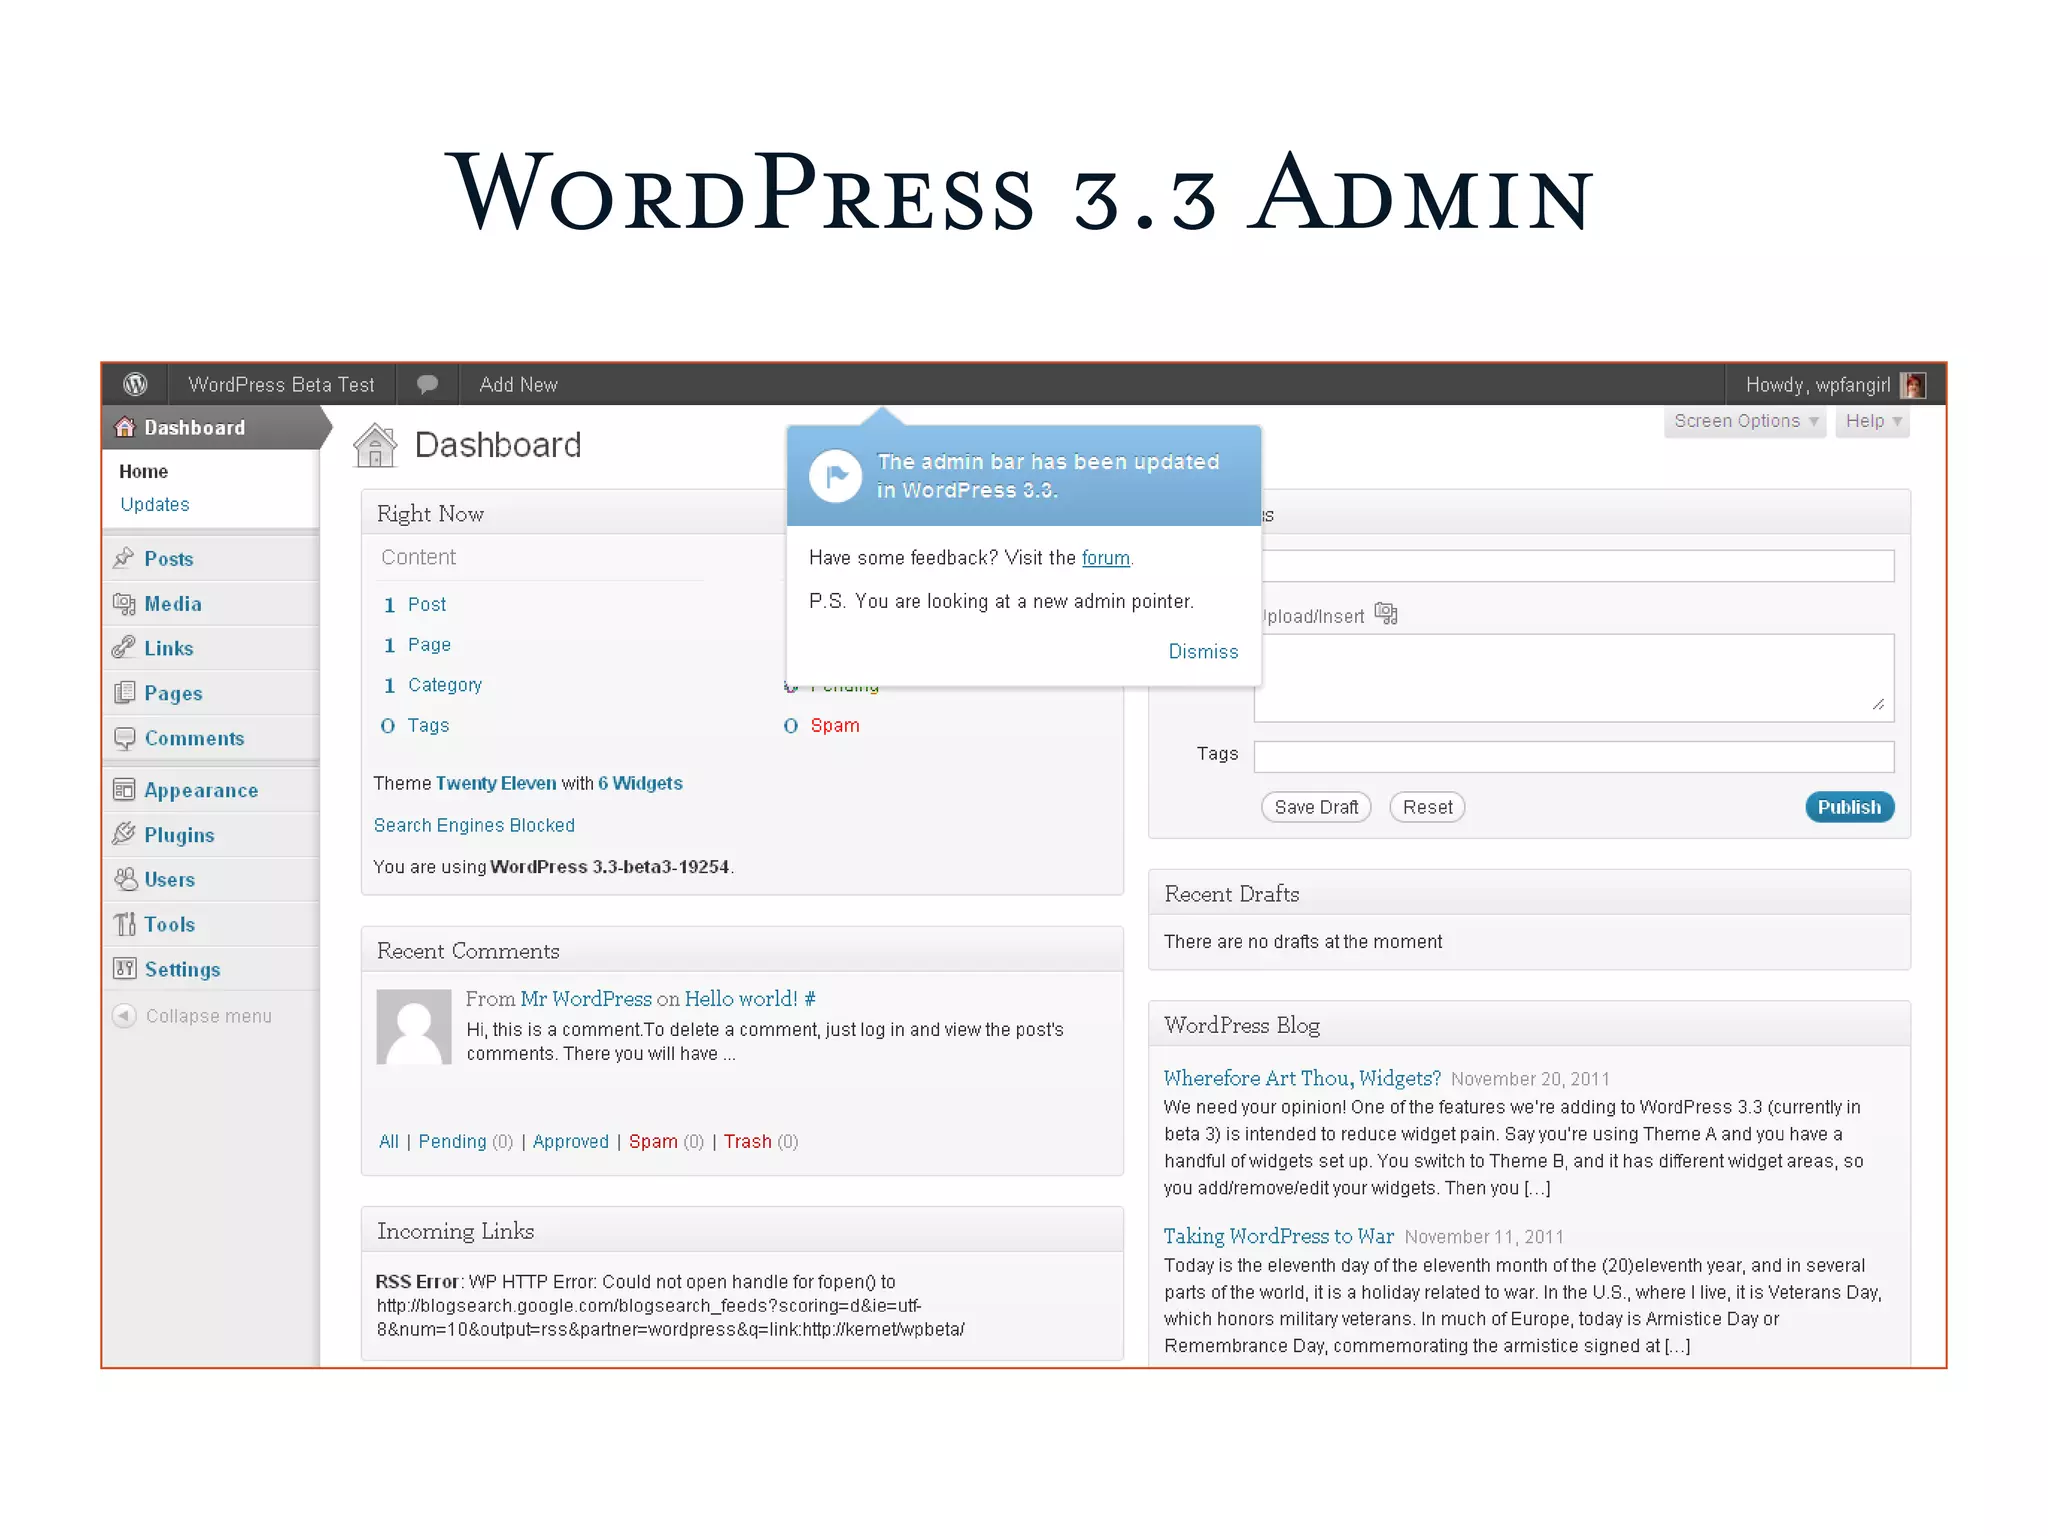Click the Upload/Insert media icon

(1386, 613)
